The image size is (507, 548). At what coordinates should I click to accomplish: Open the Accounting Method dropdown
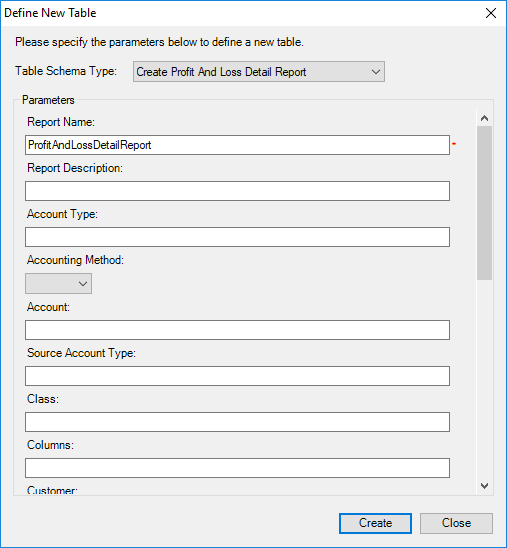pyautogui.click(x=58, y=283)
